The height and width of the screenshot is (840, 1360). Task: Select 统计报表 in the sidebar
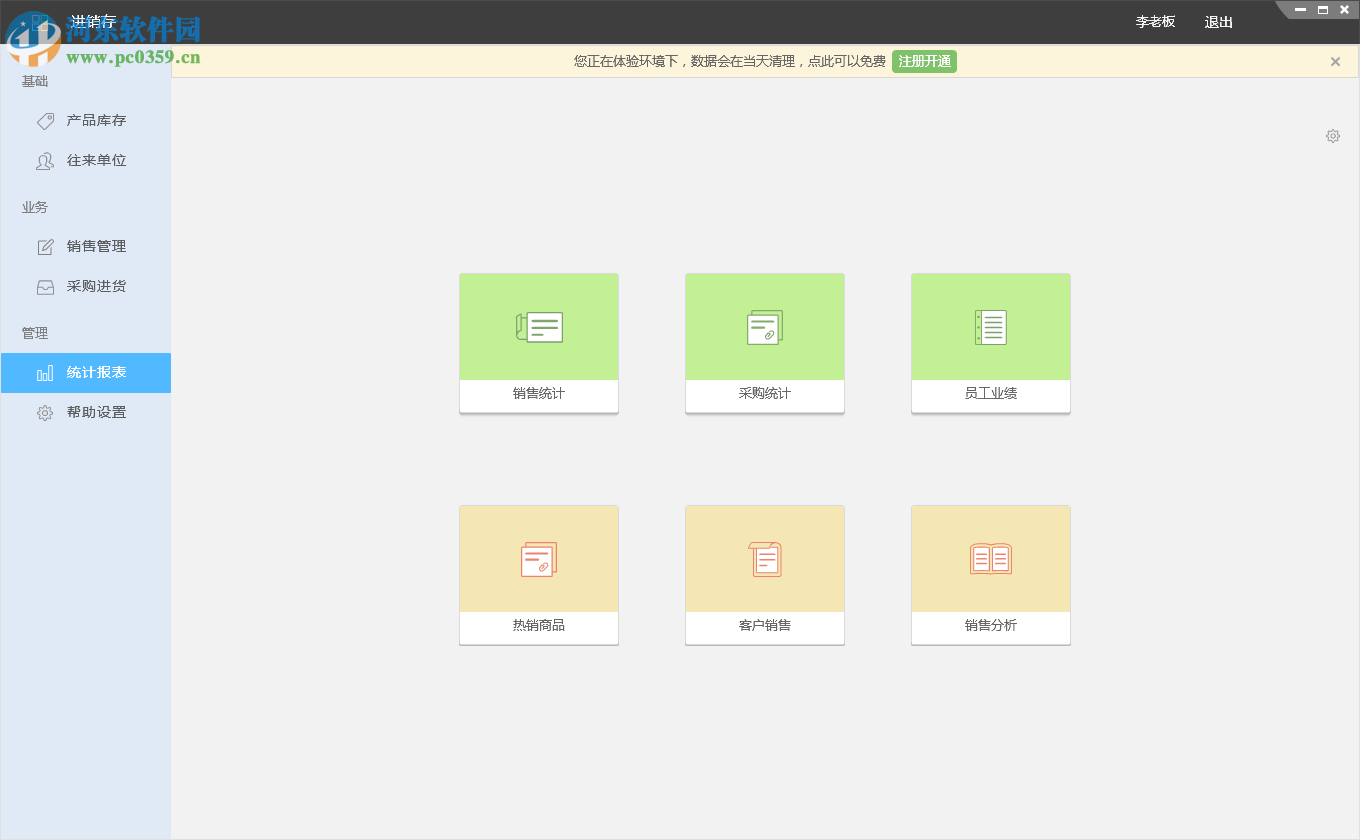click(x=86, y=373)
